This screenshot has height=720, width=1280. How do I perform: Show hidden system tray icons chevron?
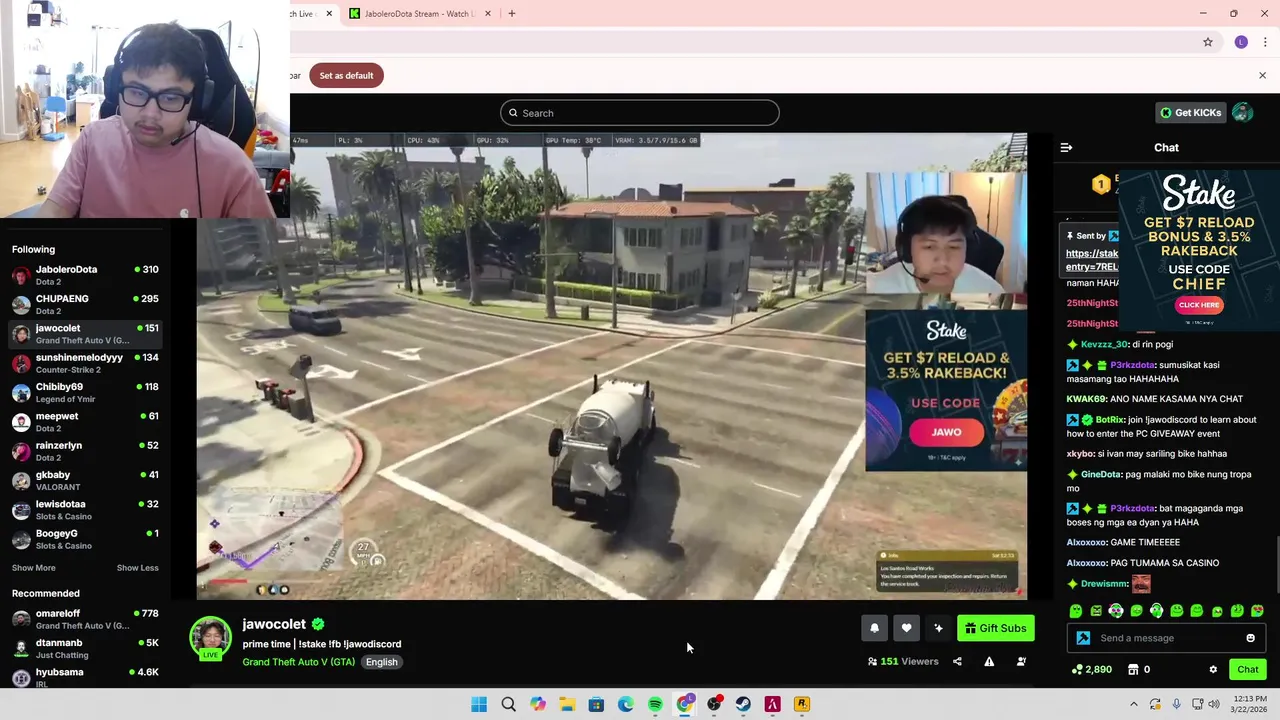[1133, 704]
